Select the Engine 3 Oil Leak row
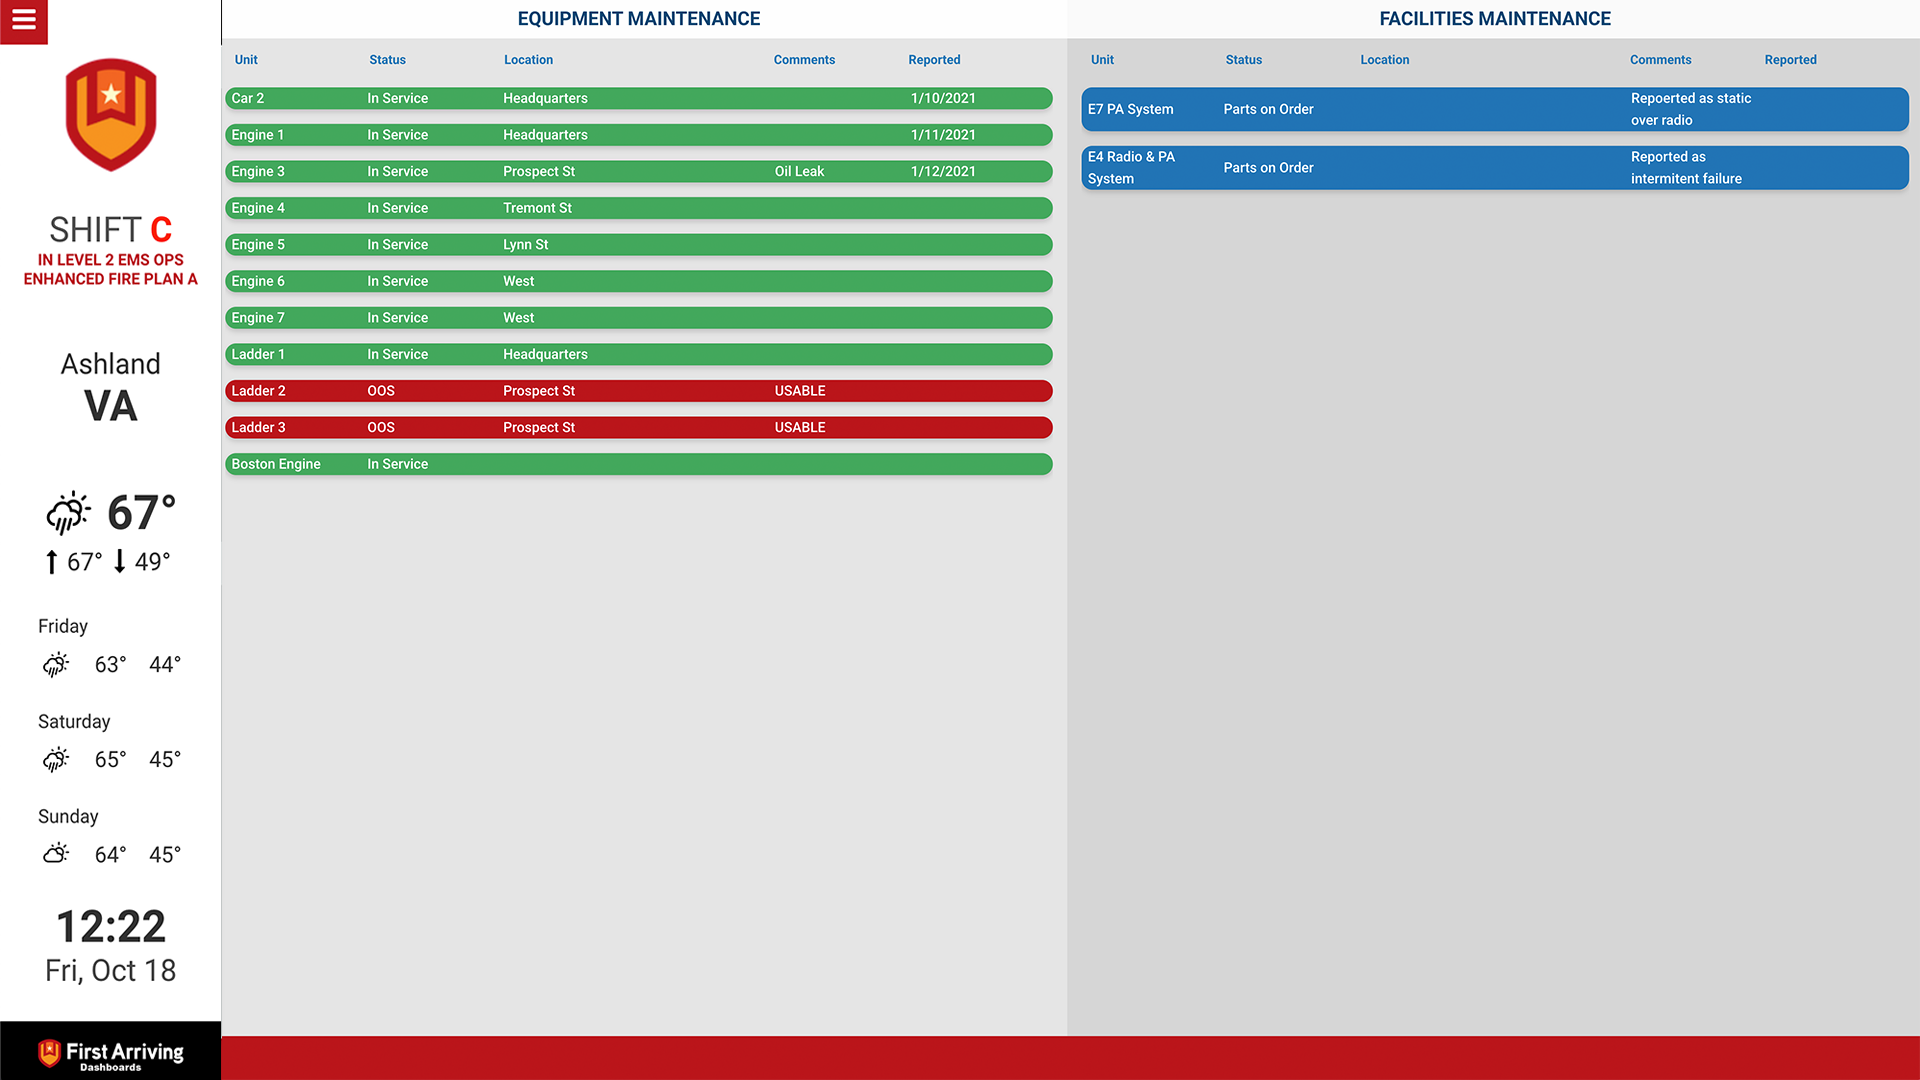Screen dimensions: 1920x1080 pyautogui.click(x=638, y=171)
